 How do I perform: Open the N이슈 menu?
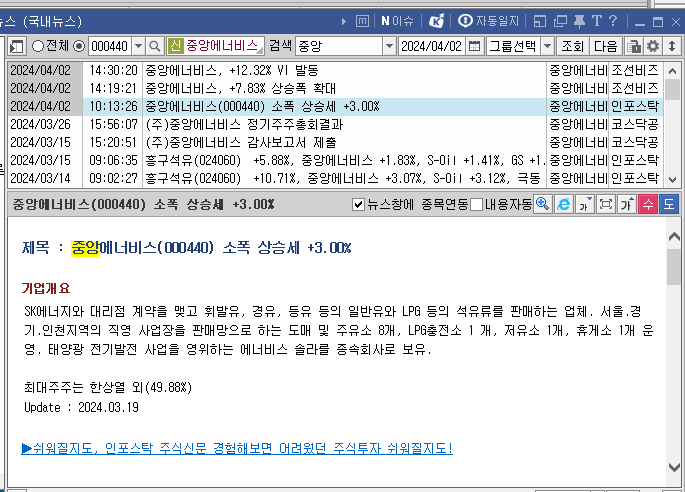(x=397, y=21)
